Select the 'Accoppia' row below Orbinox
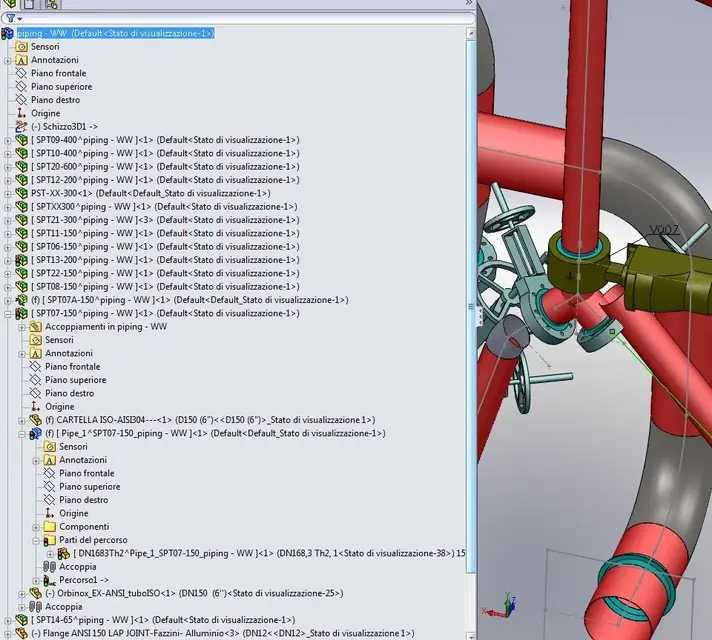Screen dimensions: 712x640 64,607
